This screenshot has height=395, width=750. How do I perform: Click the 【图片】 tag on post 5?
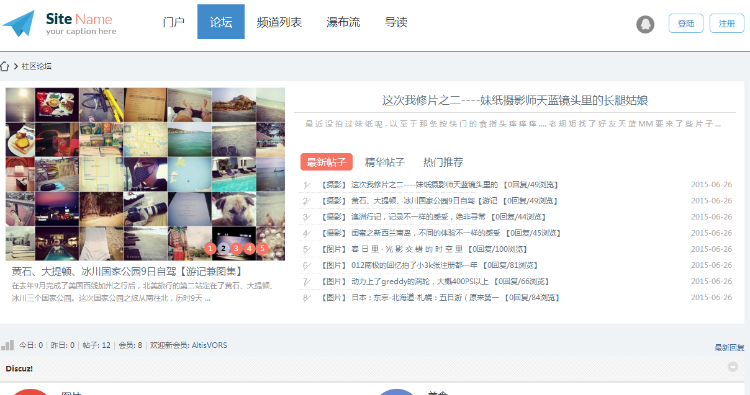coord(333,249)
